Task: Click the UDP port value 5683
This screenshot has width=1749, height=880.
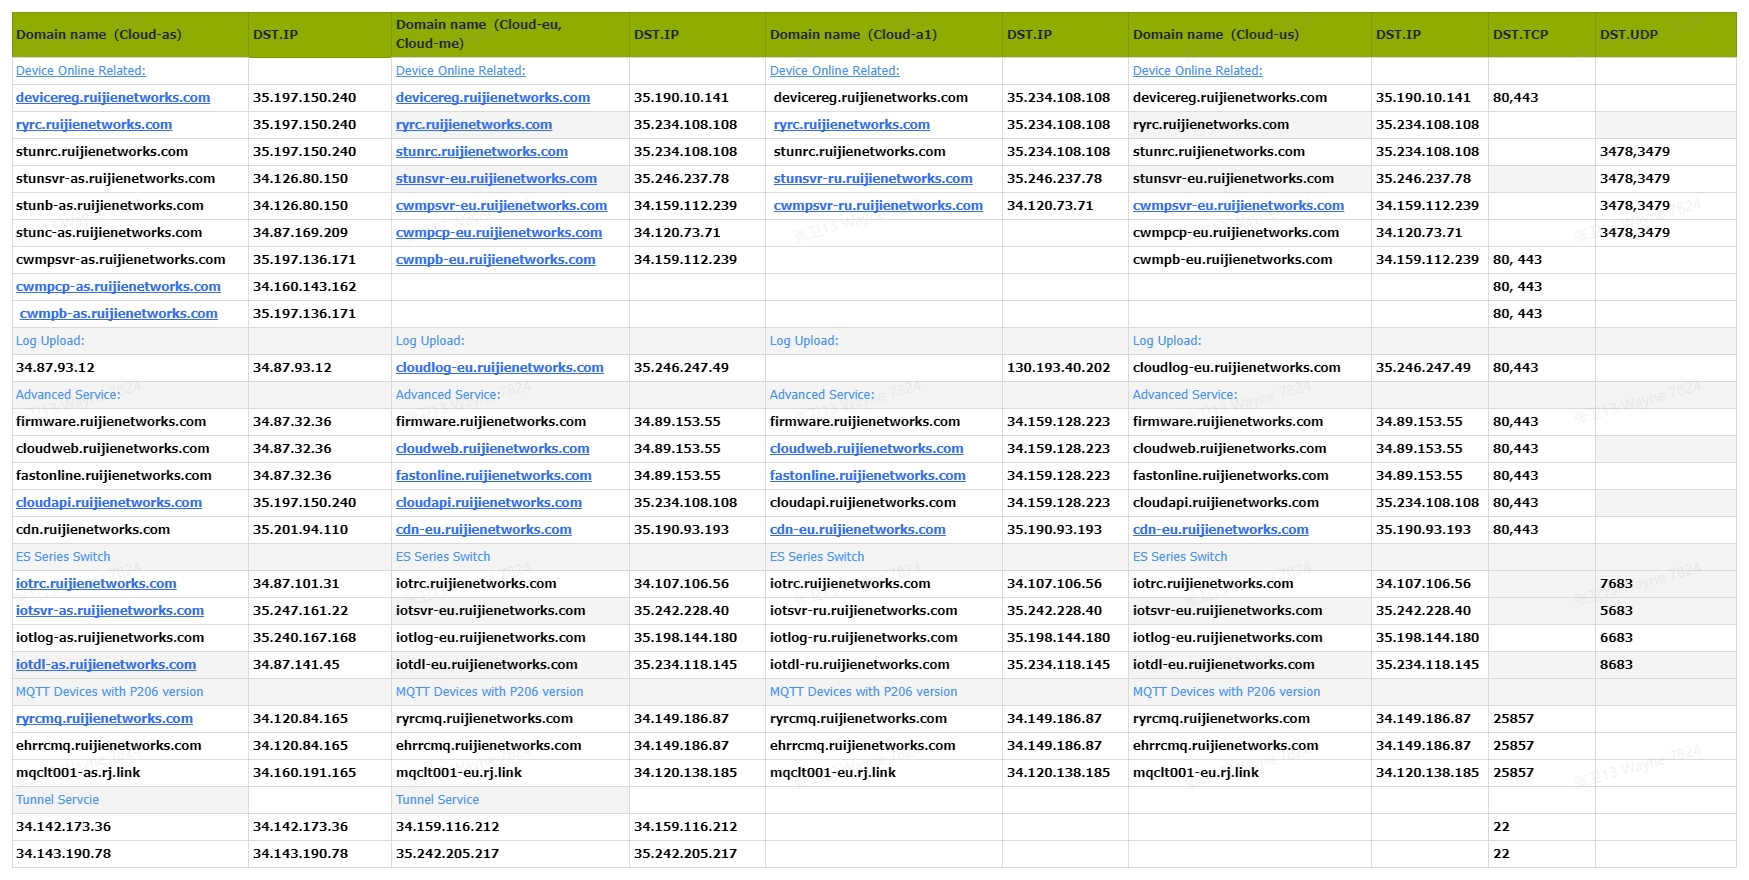Action: (1617, 611)
